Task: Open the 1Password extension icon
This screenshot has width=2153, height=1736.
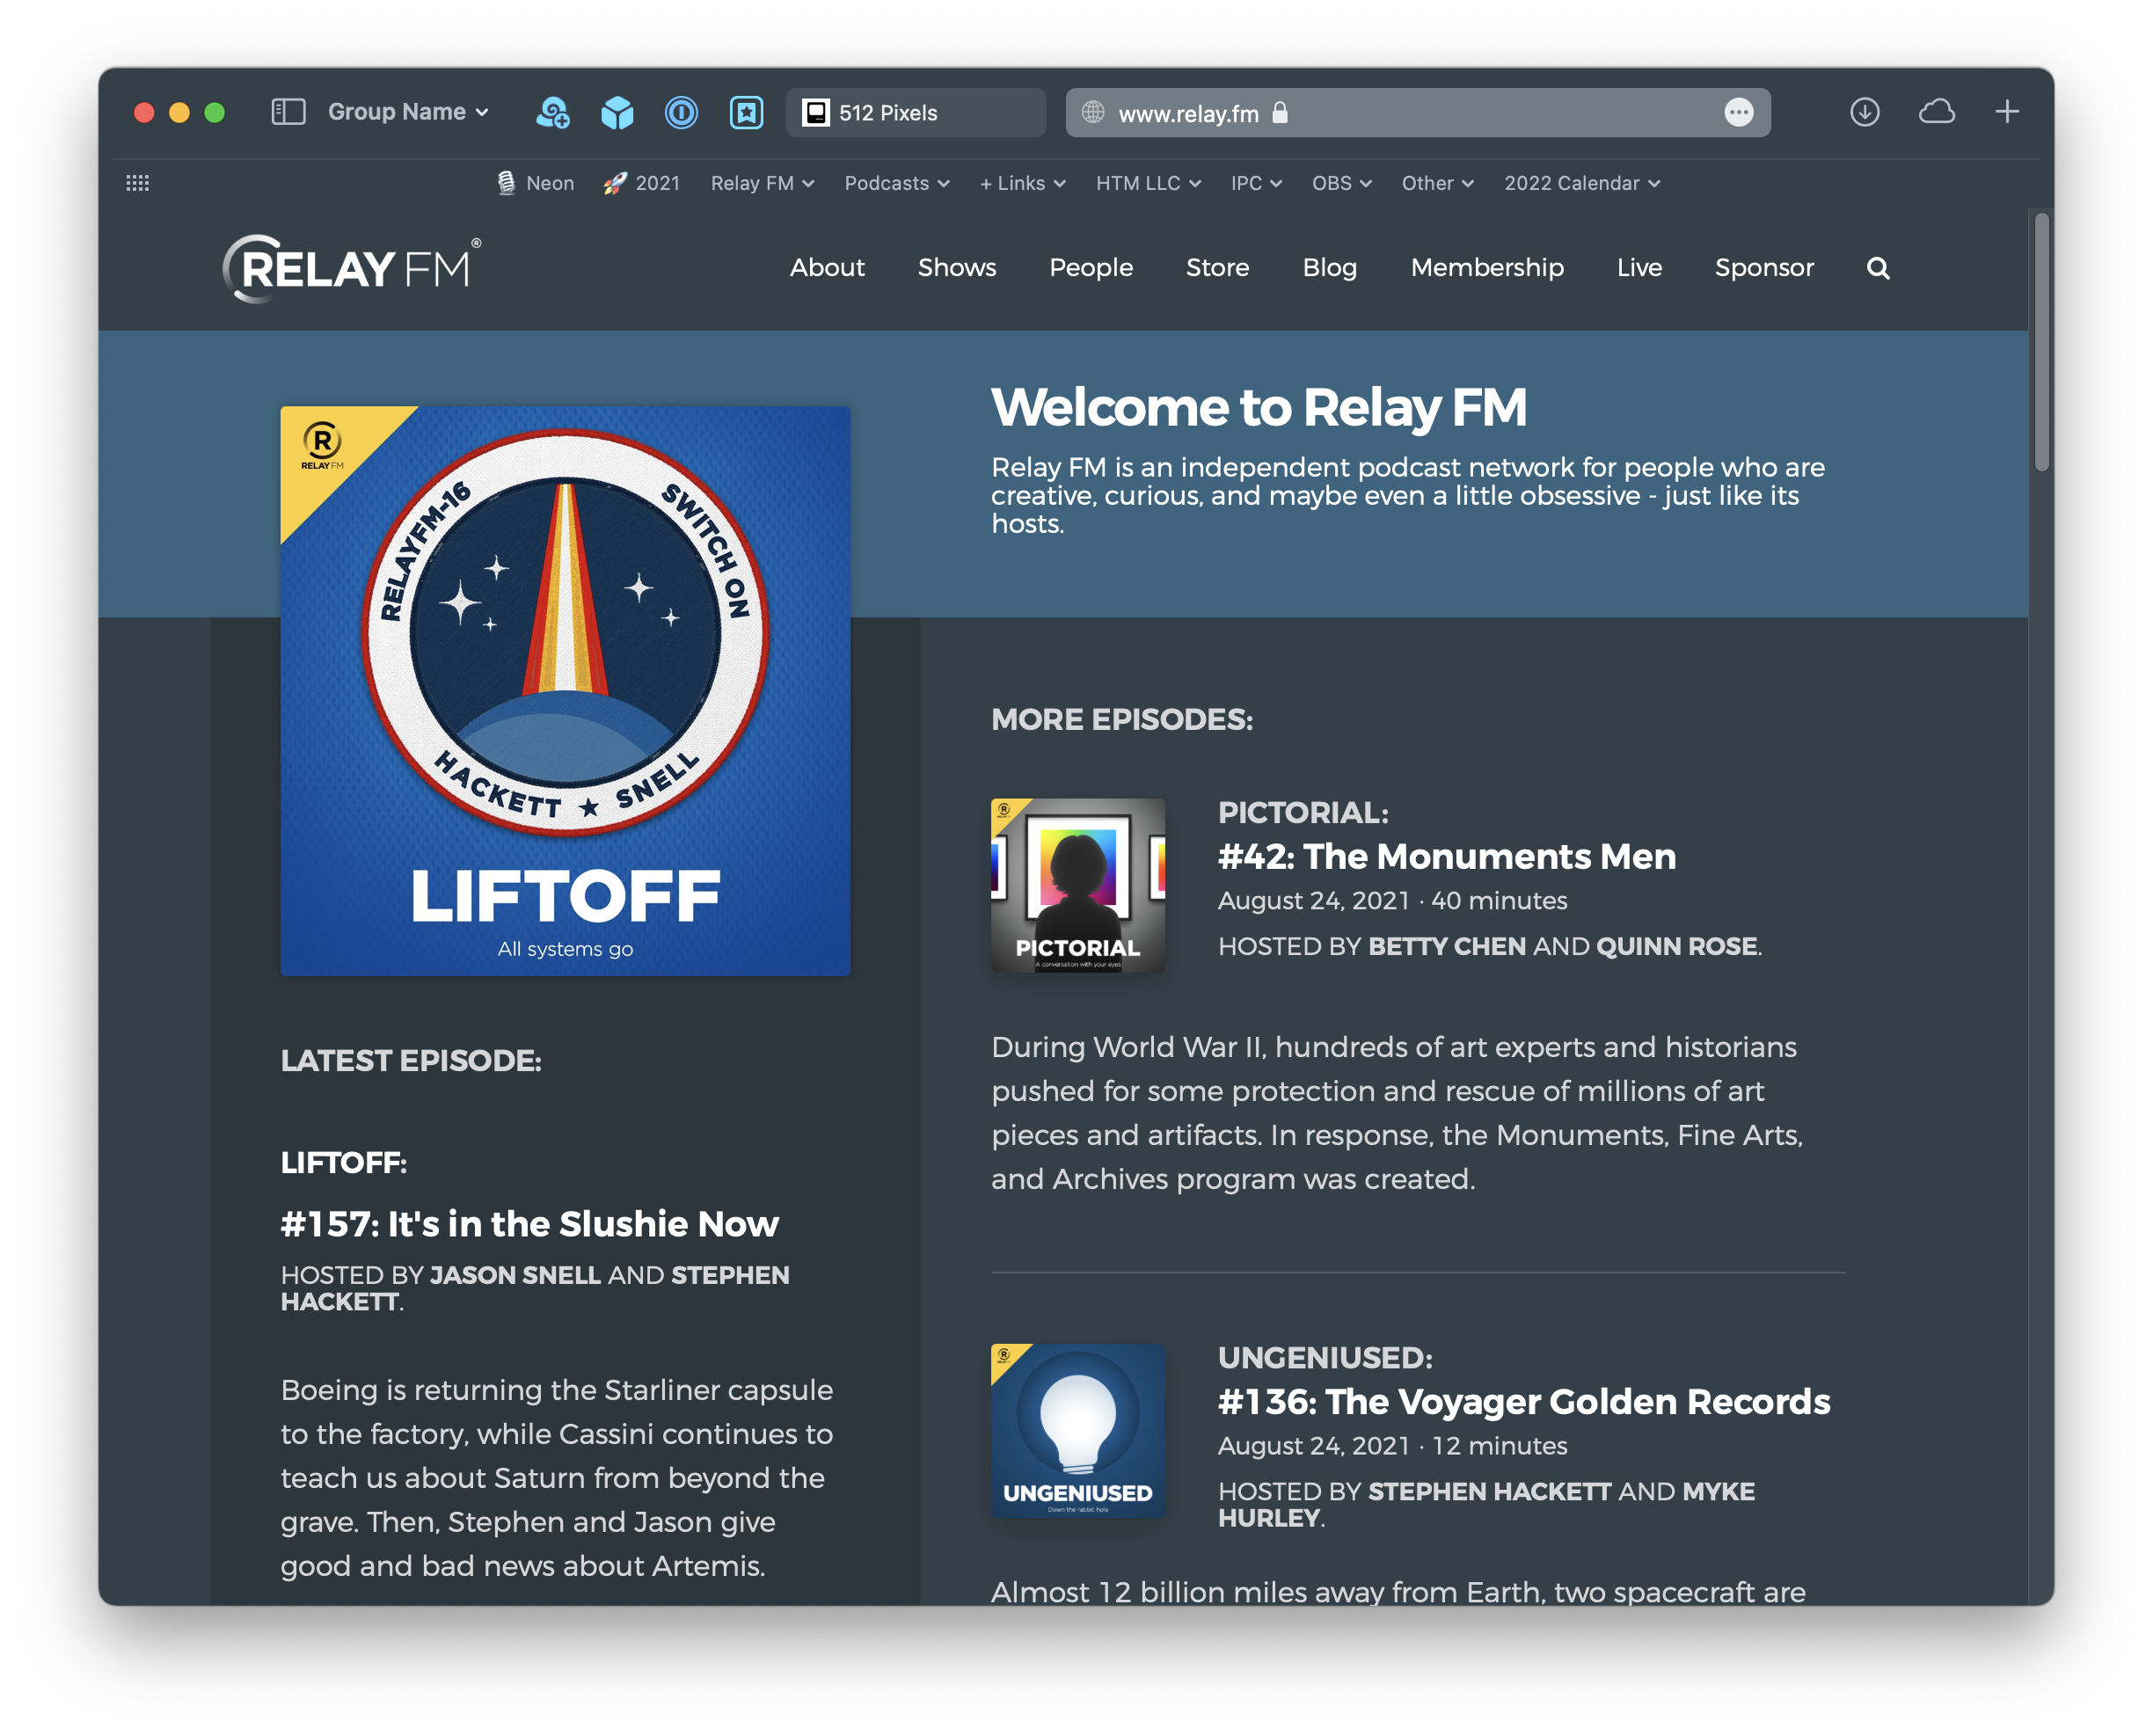Action: [681, 112]
